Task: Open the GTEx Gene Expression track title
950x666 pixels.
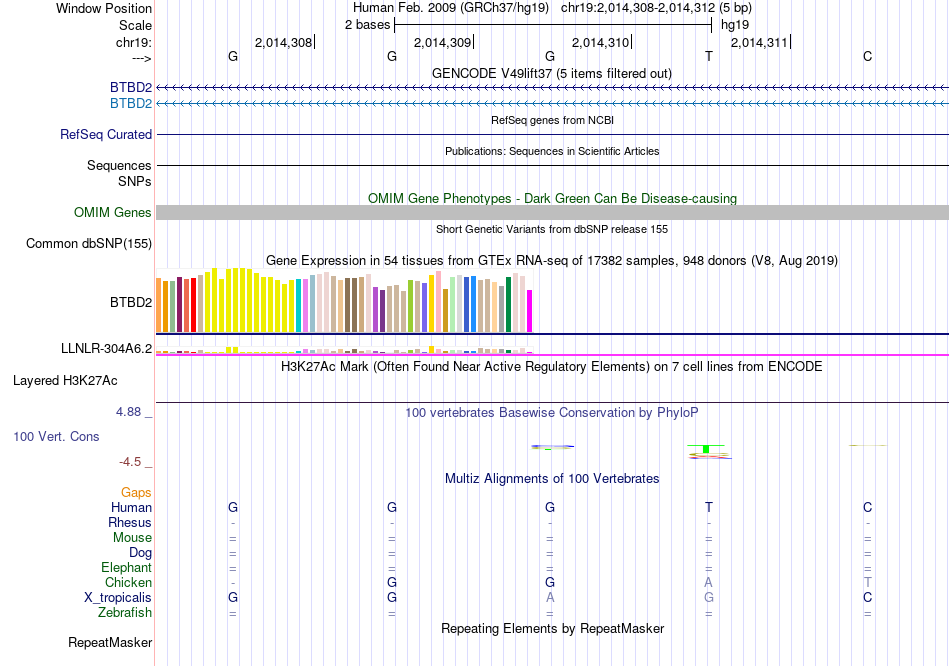Action: [552, 261]
